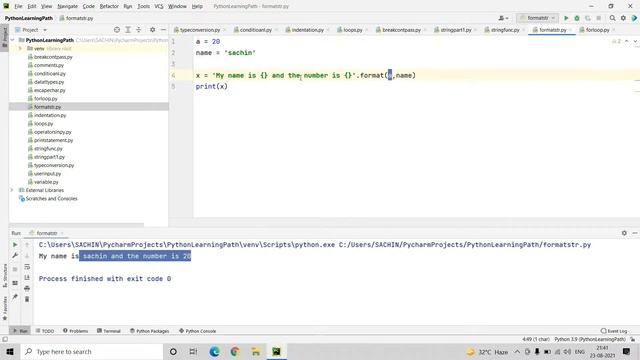
Task: Open Search Everywhere magnifier in the top toolbar
Action: pos(612,18)
